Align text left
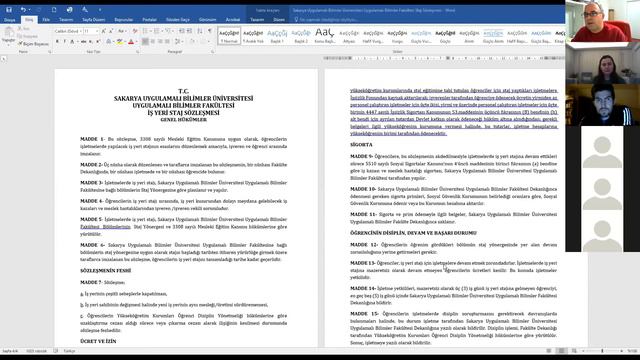Viewport: 640px width, 360px height. (145, 42)
